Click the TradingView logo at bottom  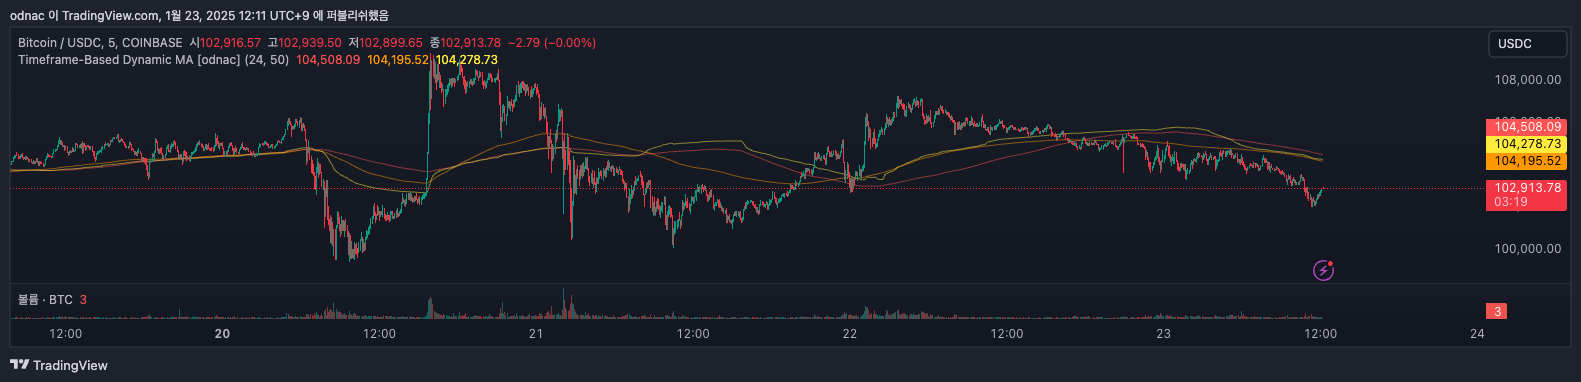coord(59,365)
